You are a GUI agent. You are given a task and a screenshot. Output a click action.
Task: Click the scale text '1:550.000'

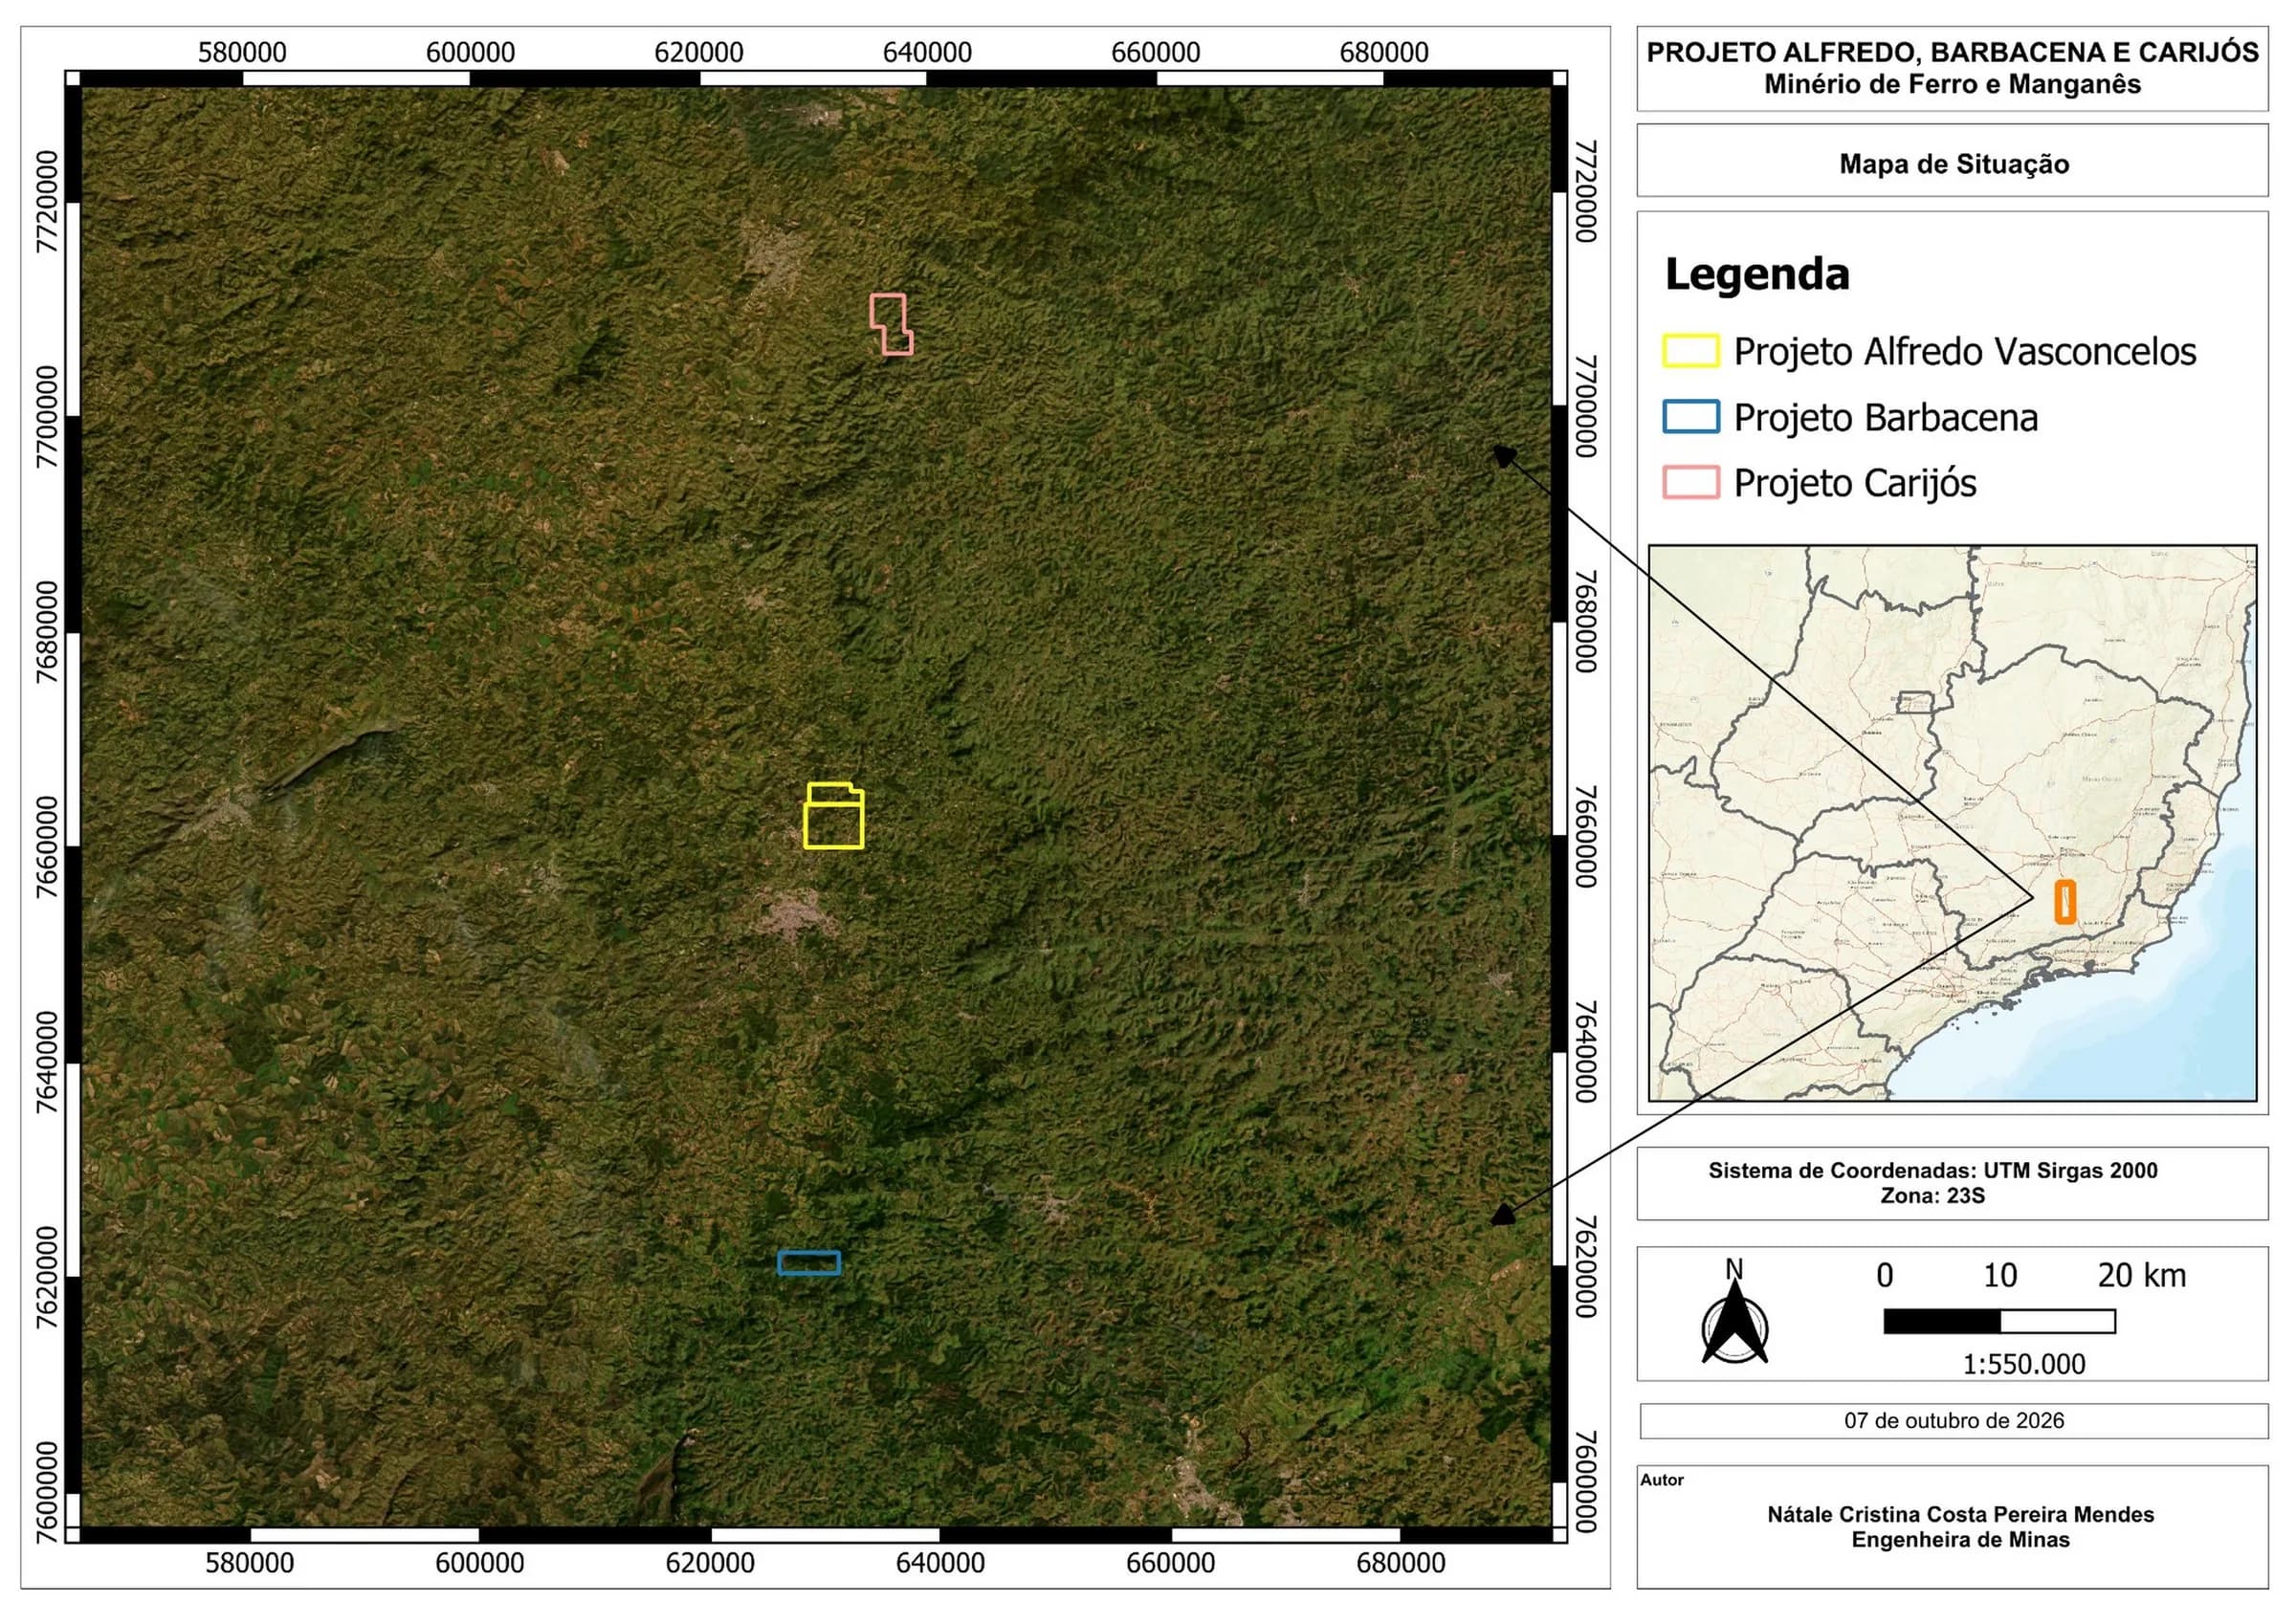click(x=2024, y=1364)
